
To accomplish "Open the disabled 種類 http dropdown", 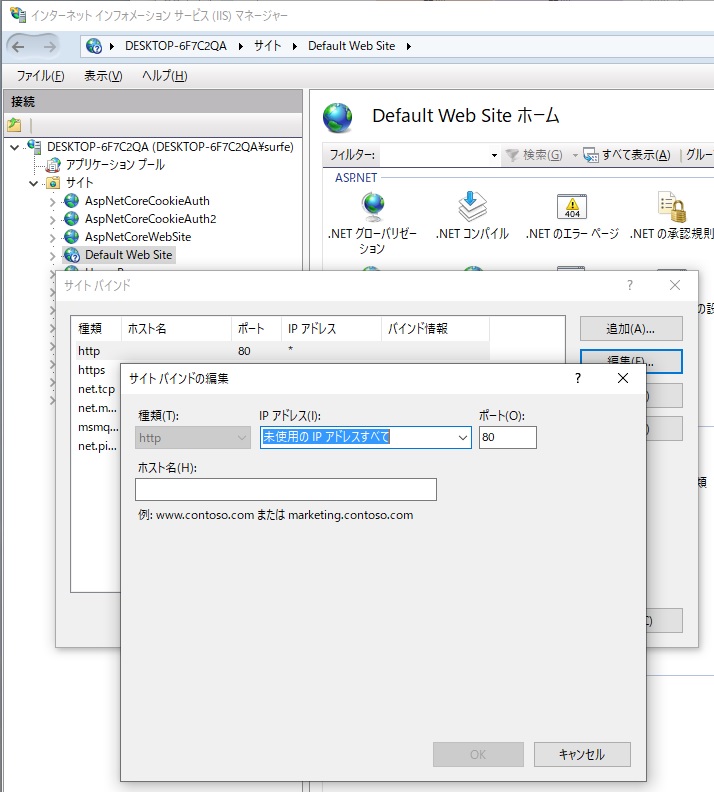I will (242, 437).
